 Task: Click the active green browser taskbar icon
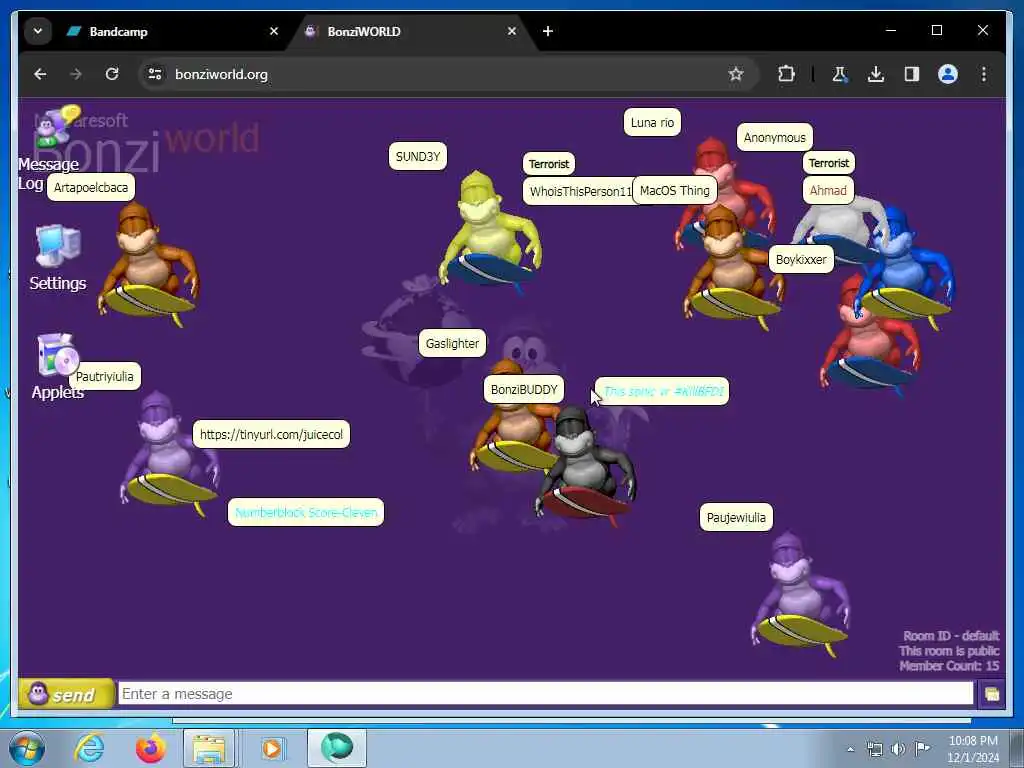pyautogui.click(x=337, y=748)
